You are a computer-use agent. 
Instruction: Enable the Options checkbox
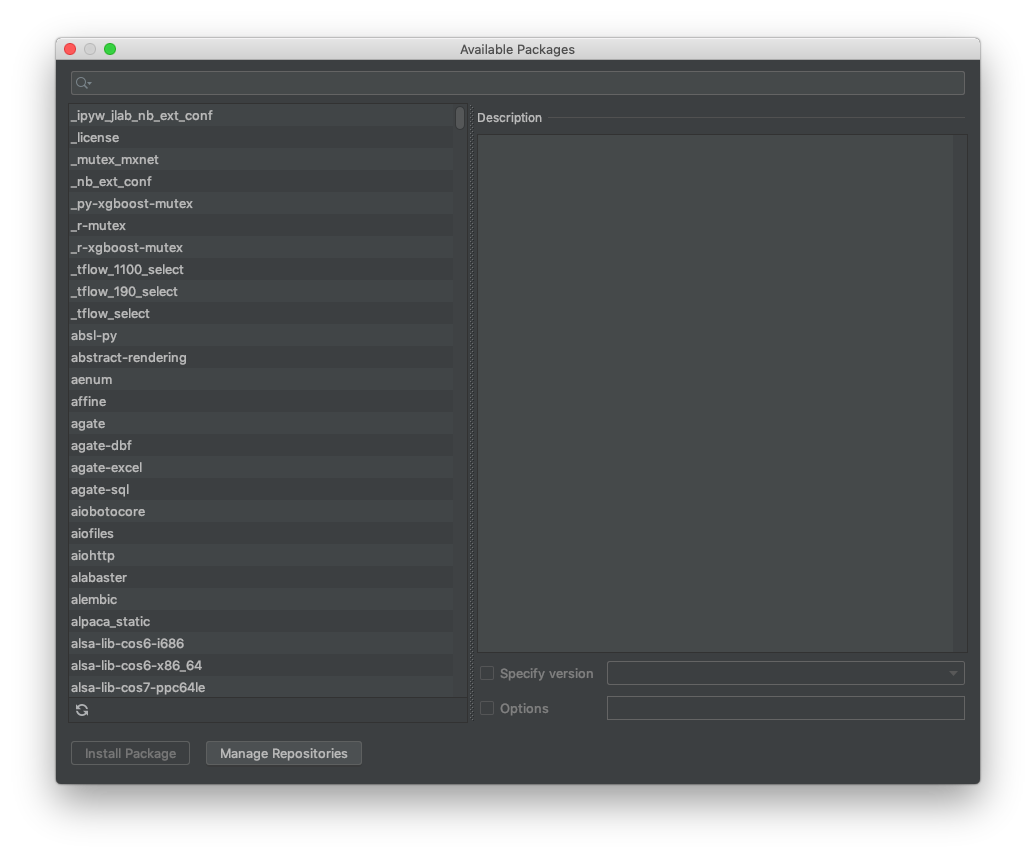coord(487,708)
